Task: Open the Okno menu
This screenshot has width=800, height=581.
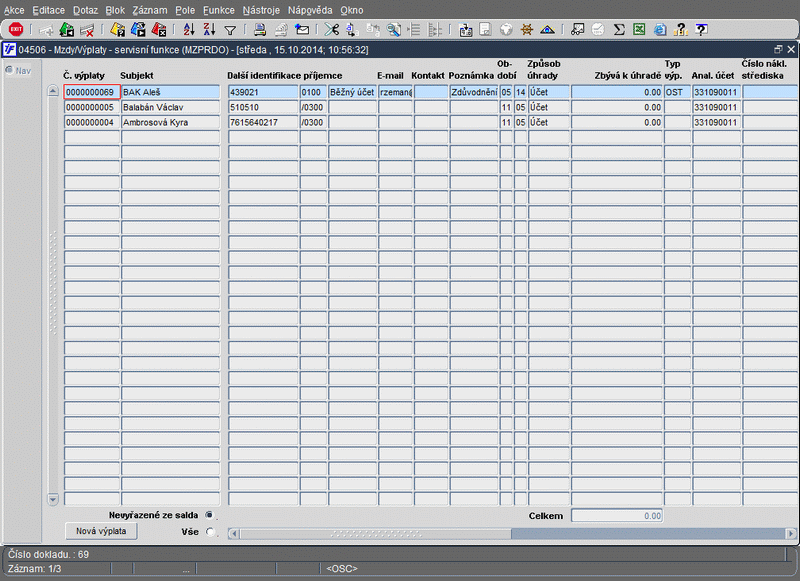Action: tap(352, 10)
